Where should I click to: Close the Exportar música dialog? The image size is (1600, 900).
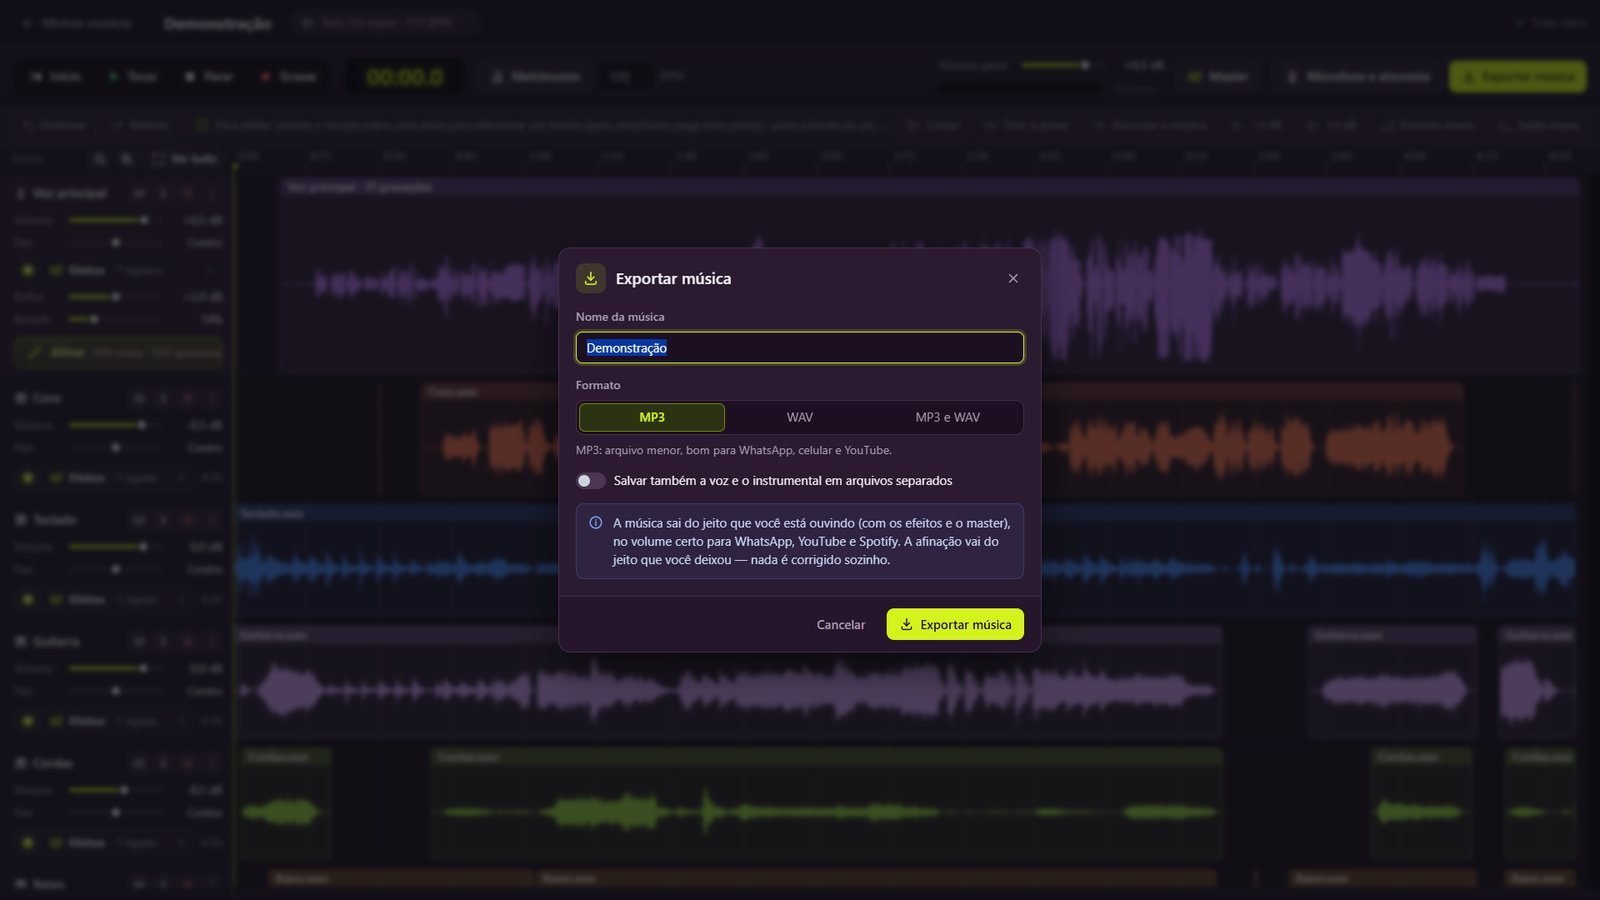click(1013, 279)
